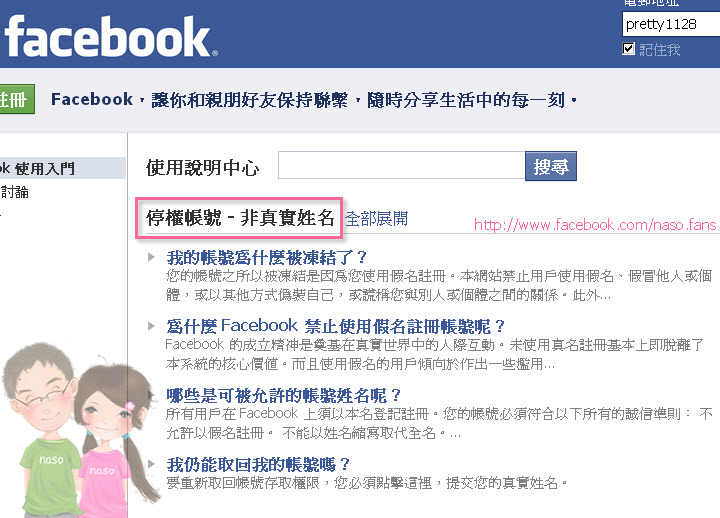
Task: Open question 哪些是可被允許的帳號姓名呢？
Action: click(x=284, y=395)
